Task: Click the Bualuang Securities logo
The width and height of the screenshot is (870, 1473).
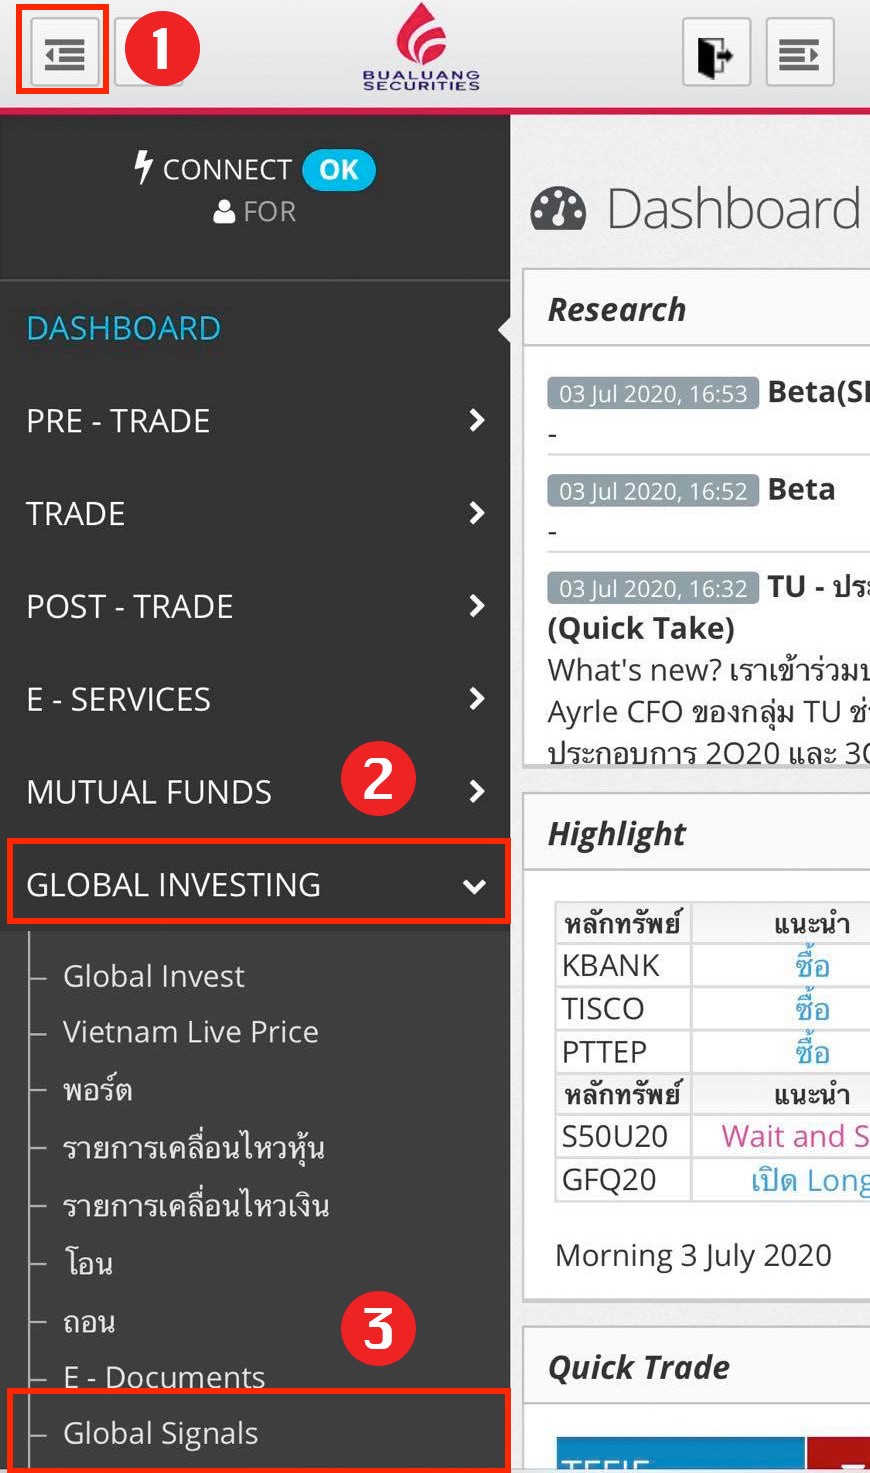Action: (421, 48)
